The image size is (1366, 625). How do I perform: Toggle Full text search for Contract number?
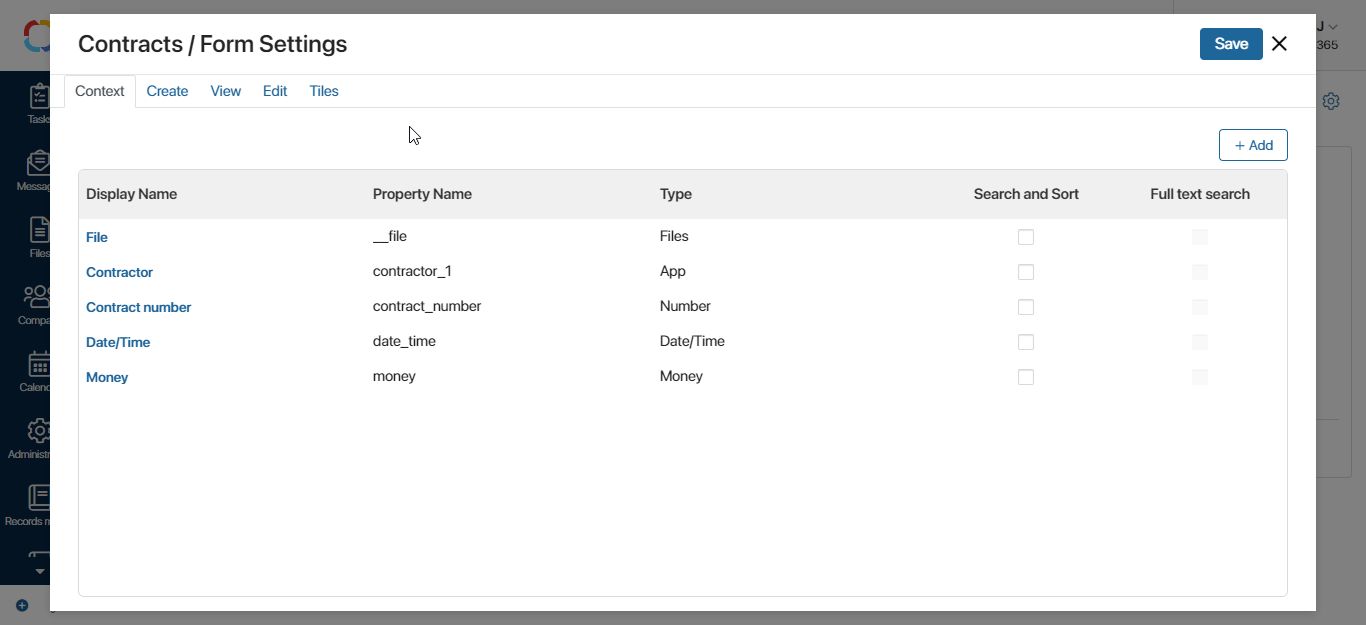coord(1200,307)
